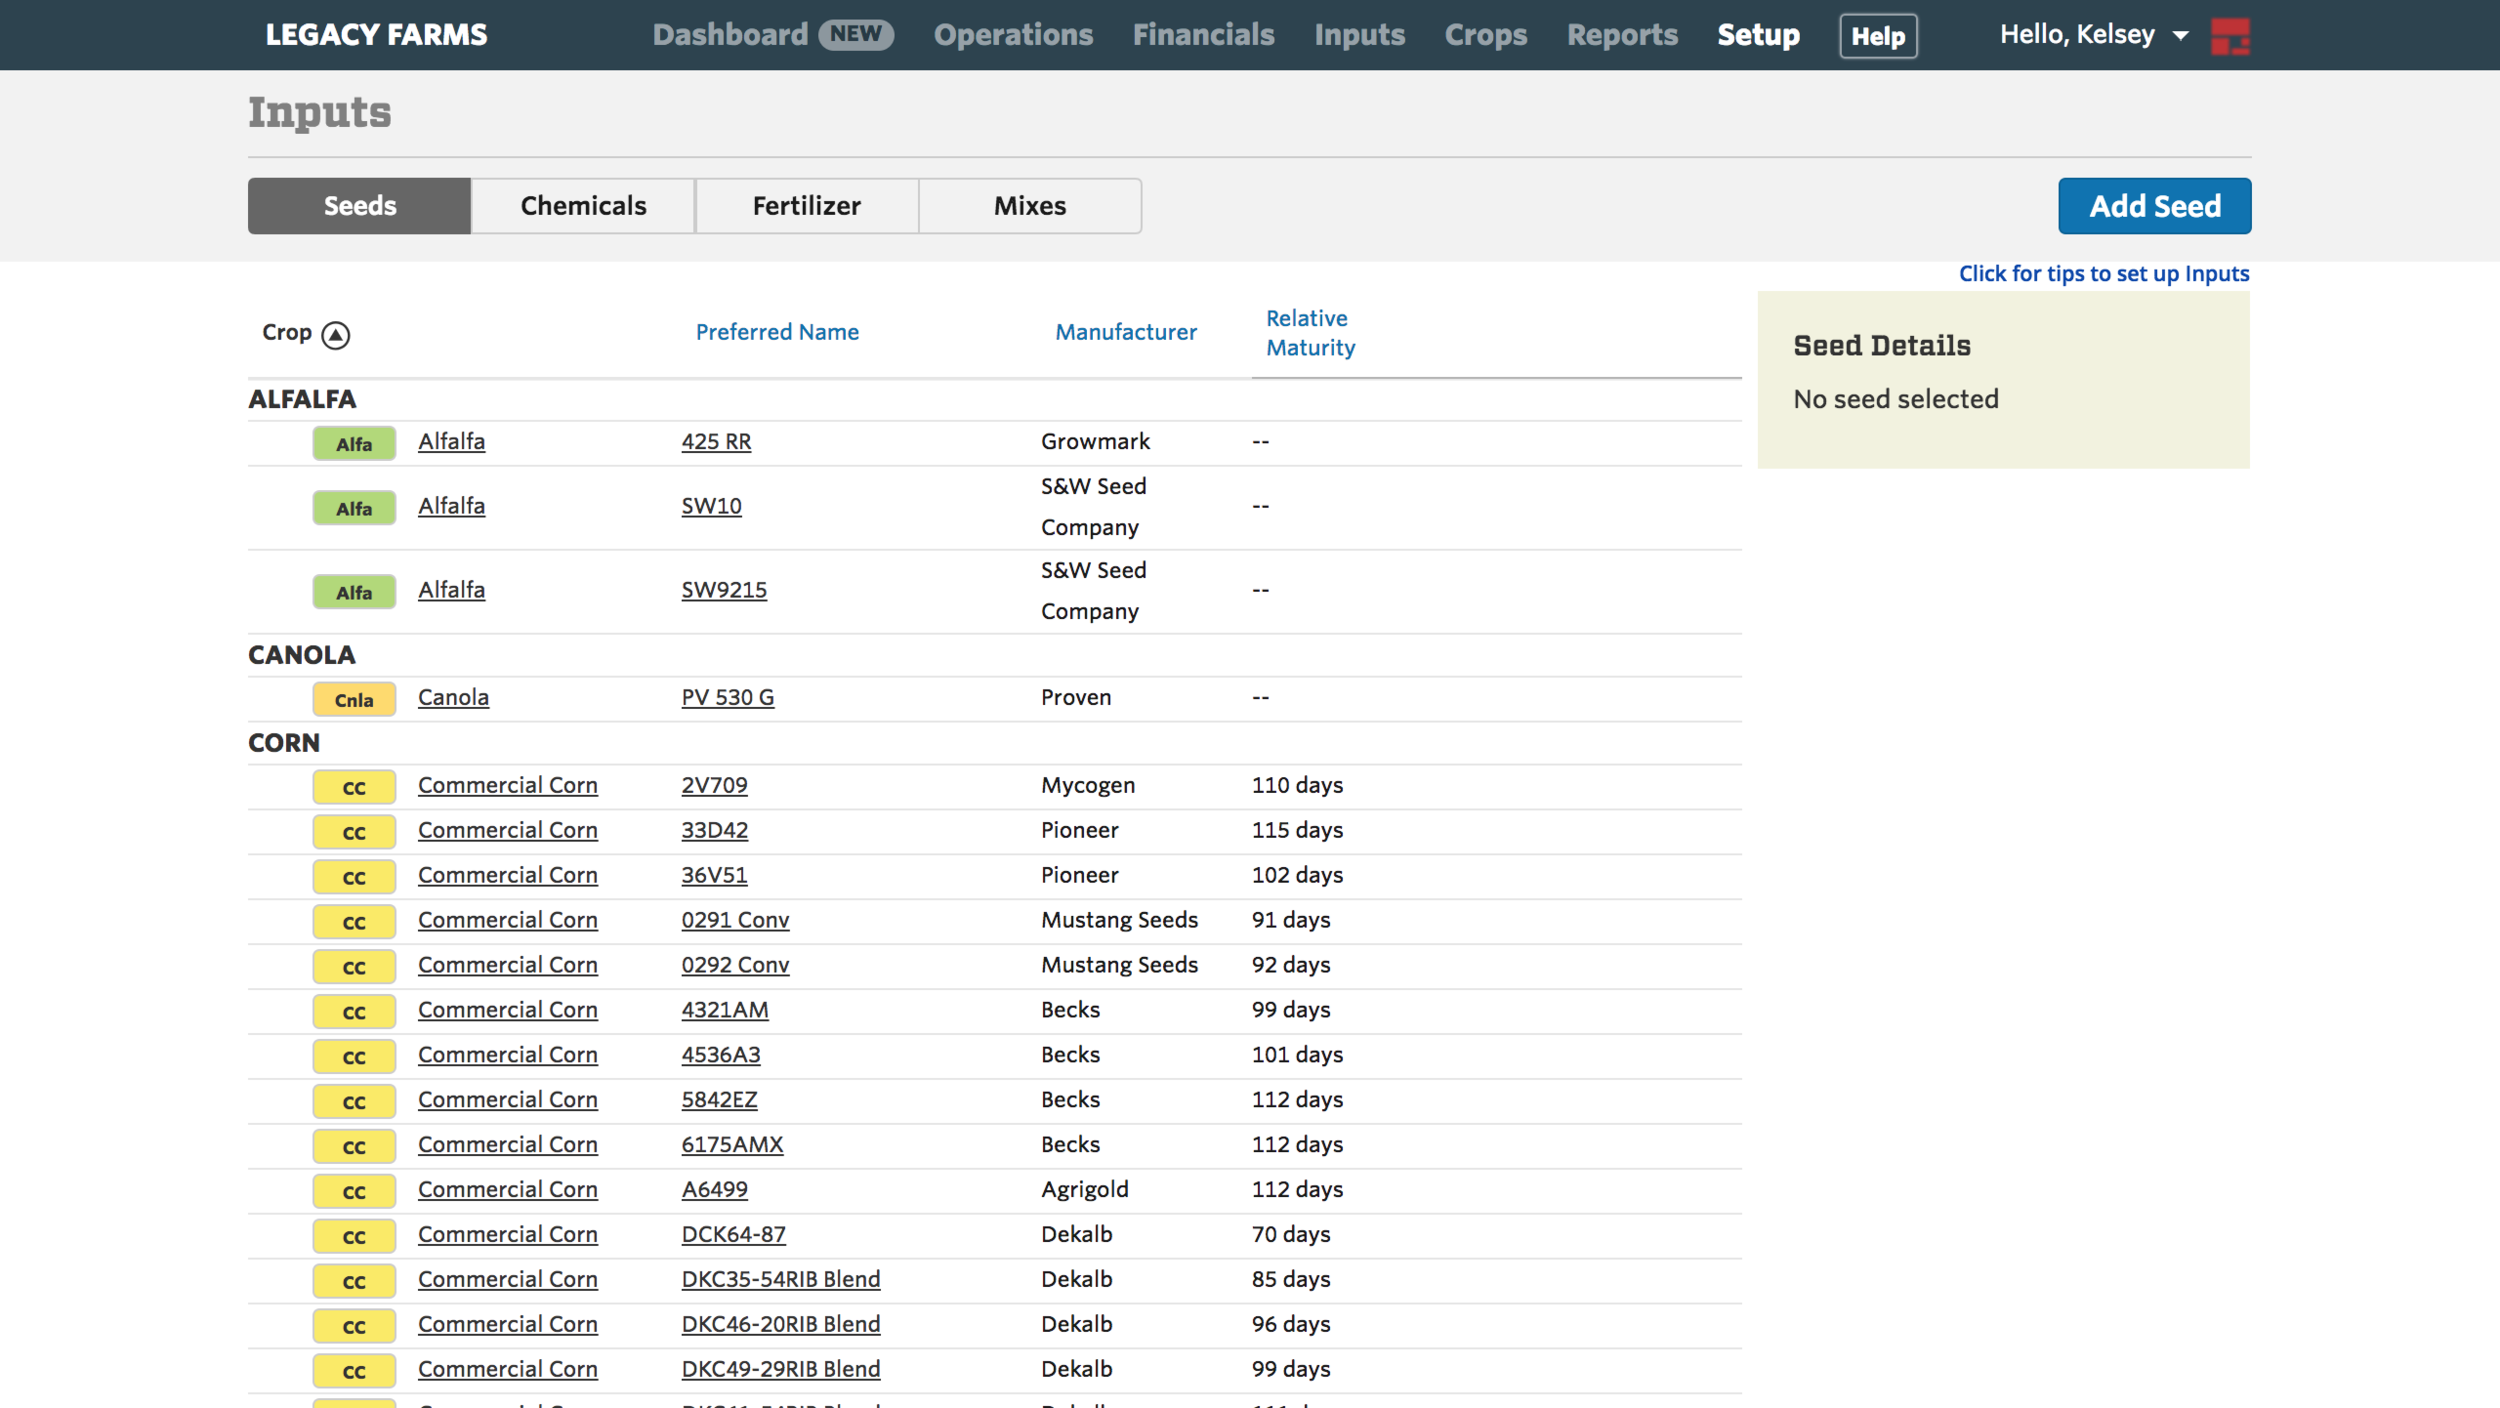Click Commercial Corn link in 2V709 row
The image size is (2500, 1408).
tap(507, 786)
